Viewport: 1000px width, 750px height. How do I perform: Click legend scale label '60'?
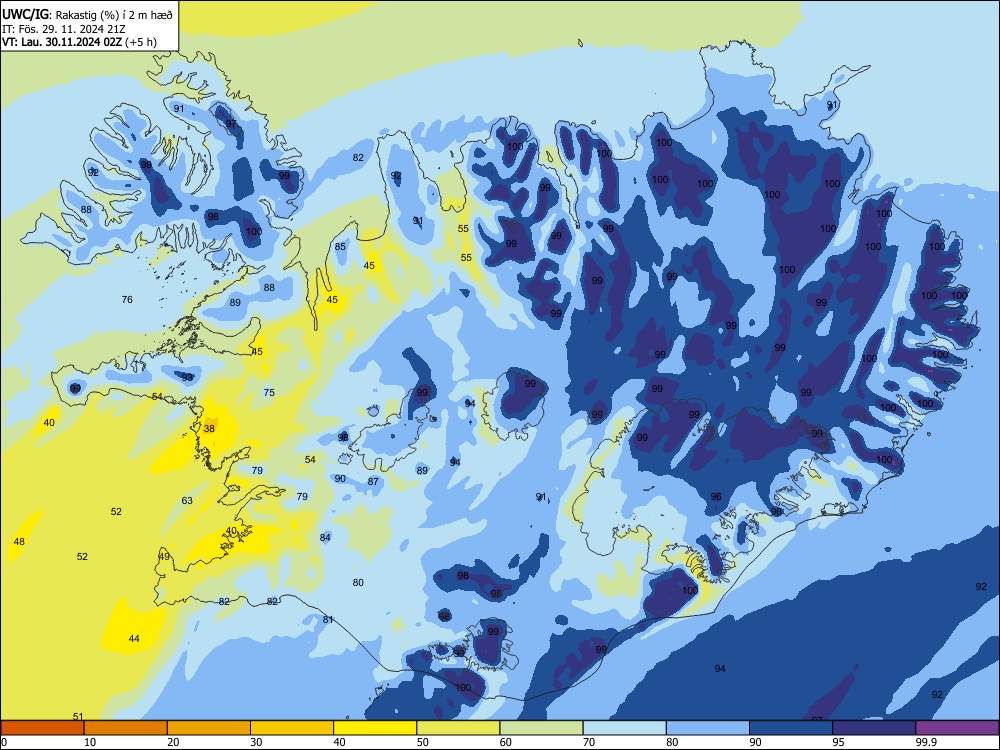pos(506,742)
